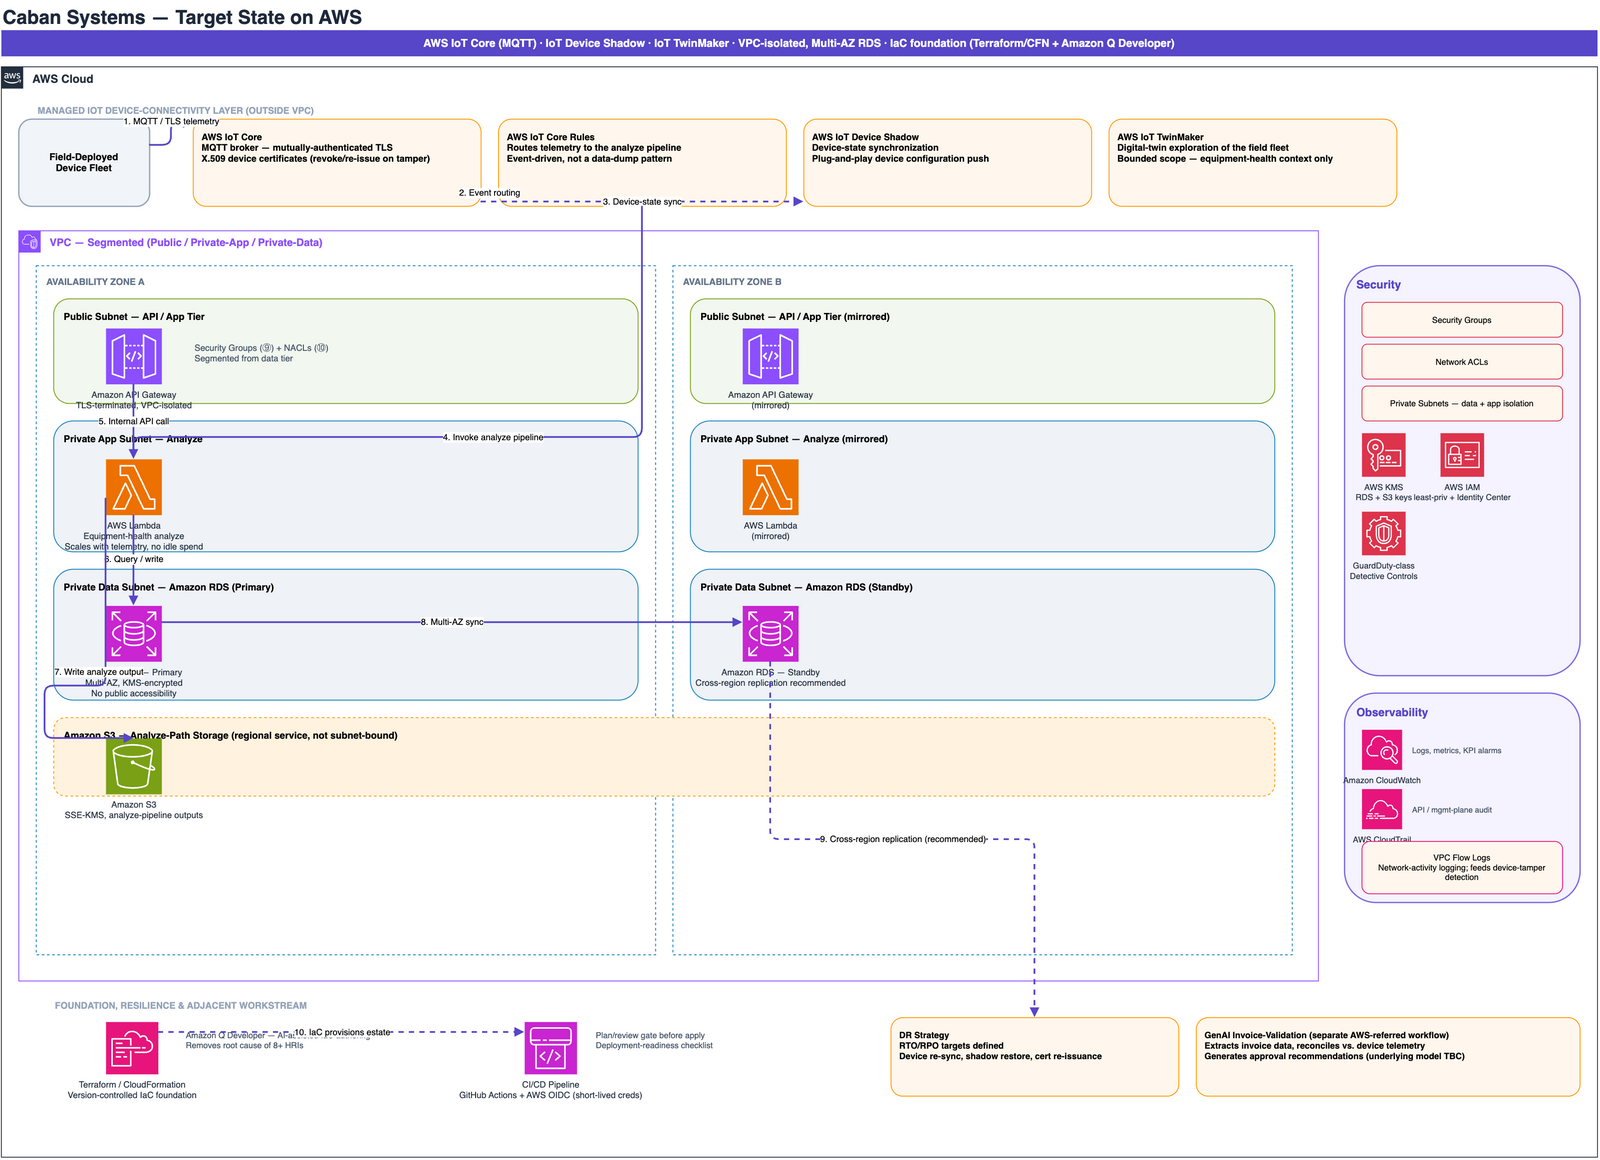The height and width of the screenshot is (1160, 1600).
Task: Select the Field-Deployed Device Fleet box
Action: (84, 163)
